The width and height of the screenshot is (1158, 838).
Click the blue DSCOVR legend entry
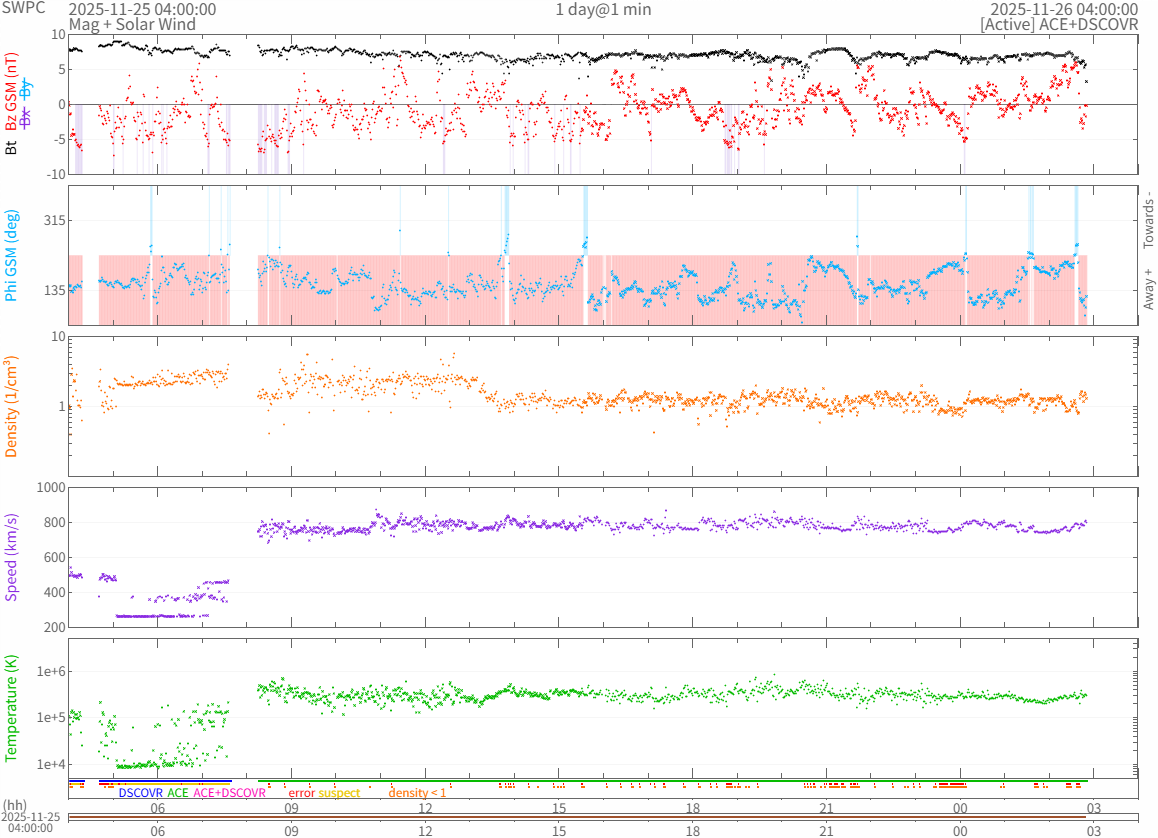tap(141, 793)
